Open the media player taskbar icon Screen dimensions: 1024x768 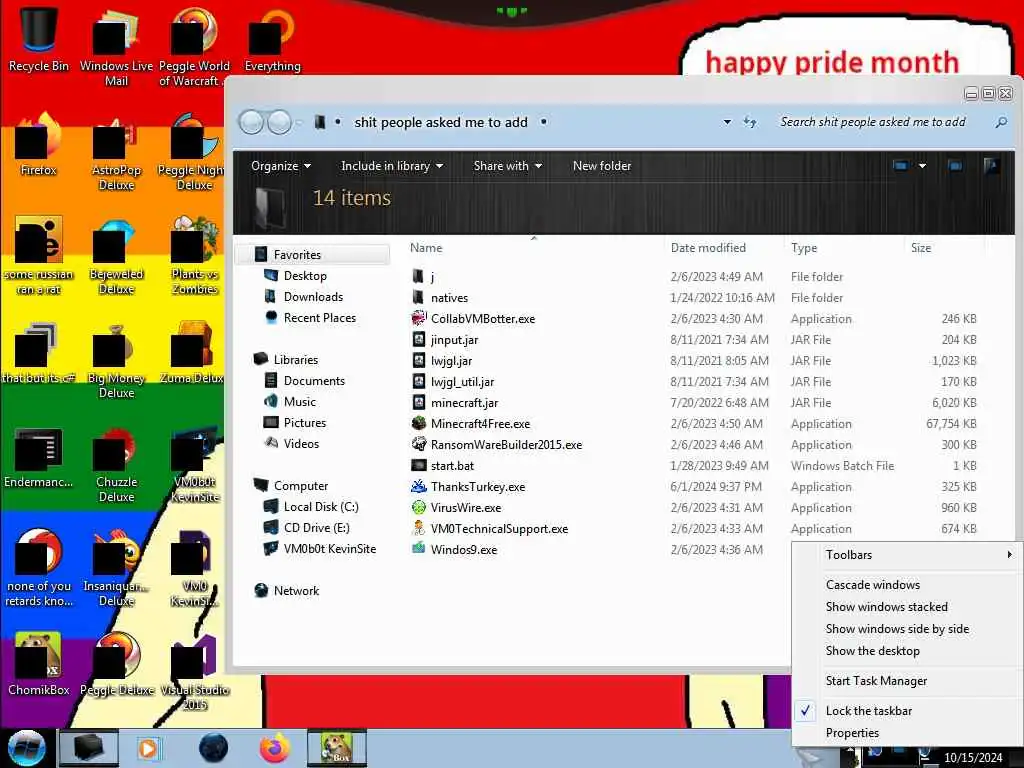(148, 748)
